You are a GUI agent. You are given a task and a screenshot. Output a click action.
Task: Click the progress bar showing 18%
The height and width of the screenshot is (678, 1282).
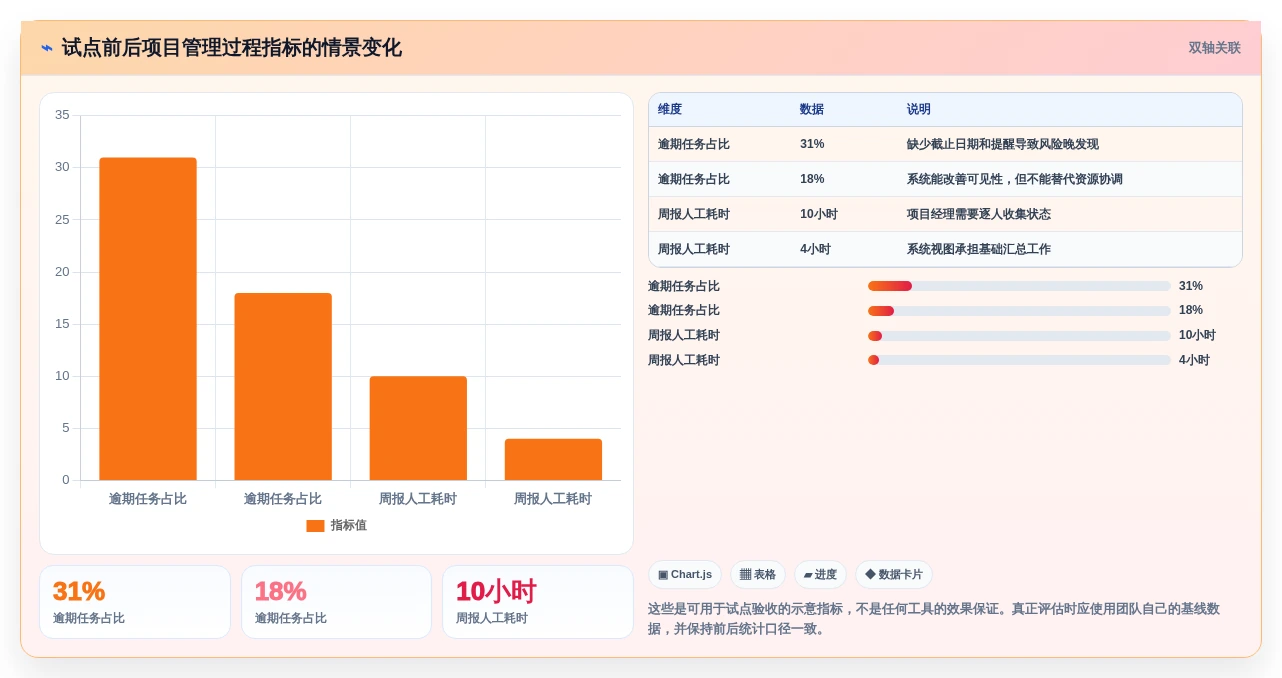tap(1019, 311)
